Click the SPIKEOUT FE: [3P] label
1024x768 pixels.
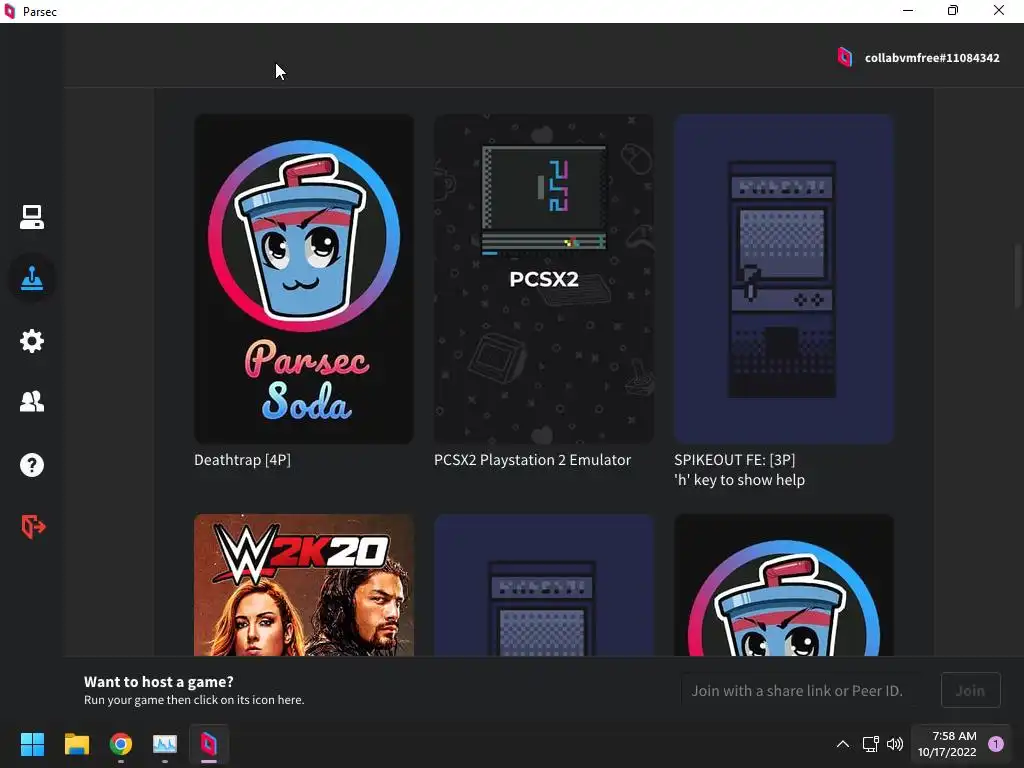pyautogui.click(x=735, y=460)
